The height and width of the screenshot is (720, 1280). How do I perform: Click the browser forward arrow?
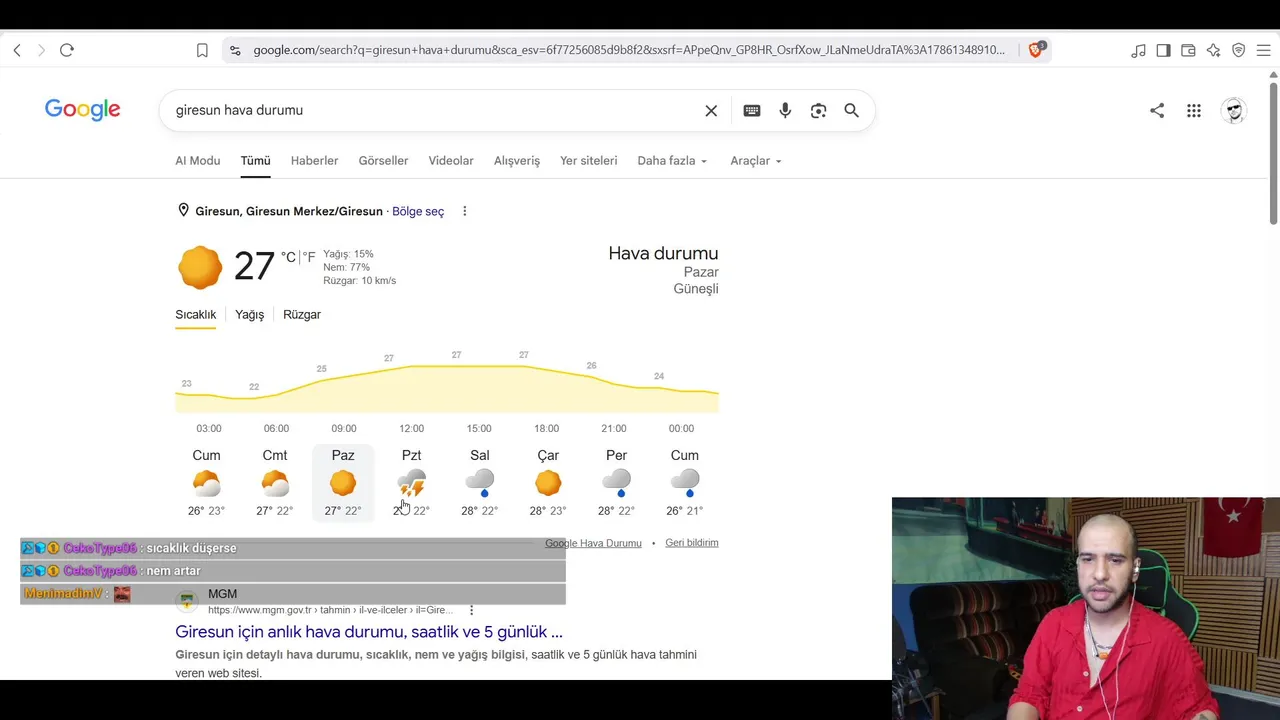[41, 50]
